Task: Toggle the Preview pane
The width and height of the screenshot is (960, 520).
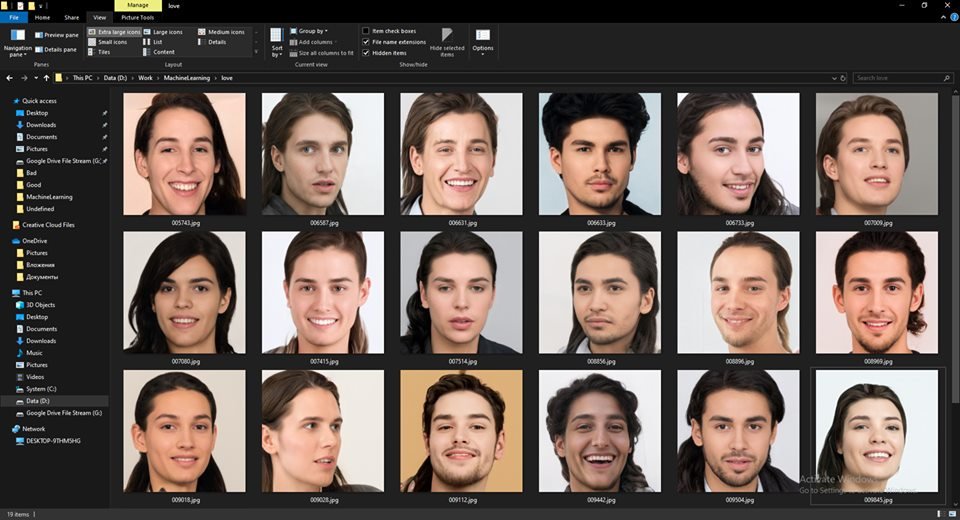Action: pos(57,35)
